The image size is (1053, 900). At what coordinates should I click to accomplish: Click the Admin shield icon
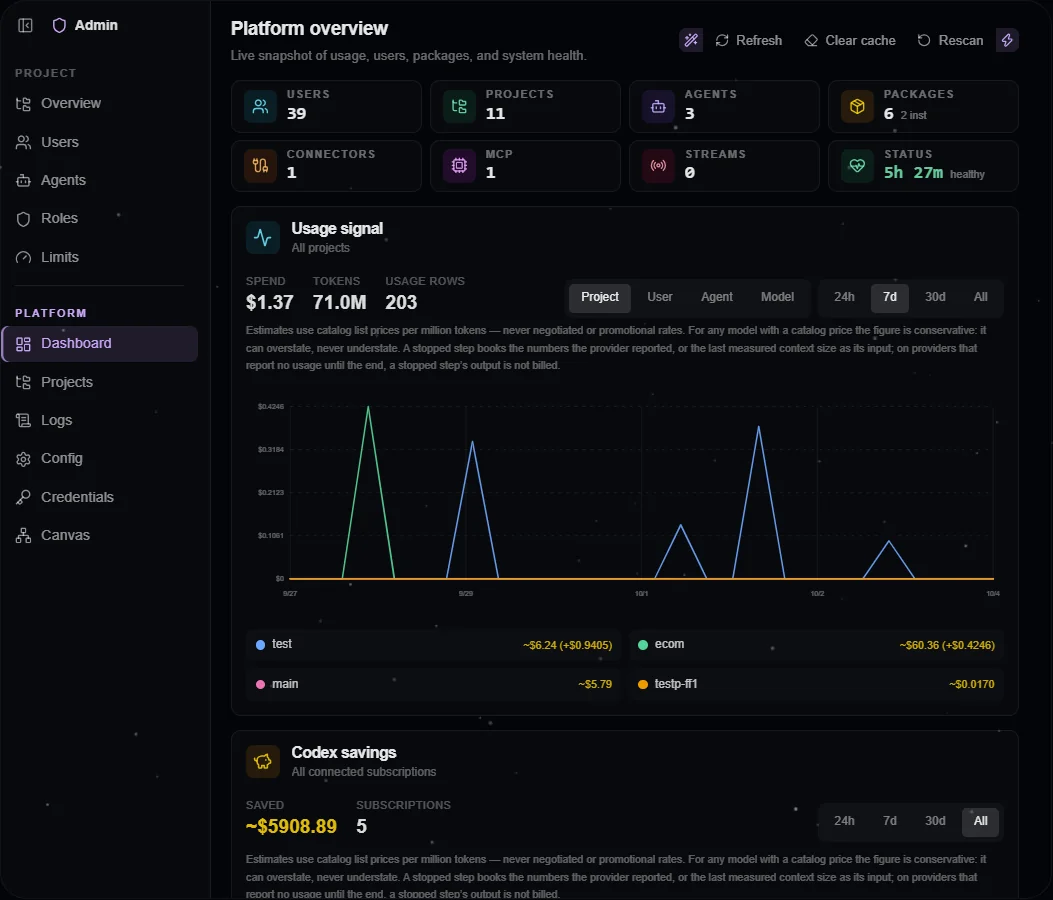click(x=59, y=26)
